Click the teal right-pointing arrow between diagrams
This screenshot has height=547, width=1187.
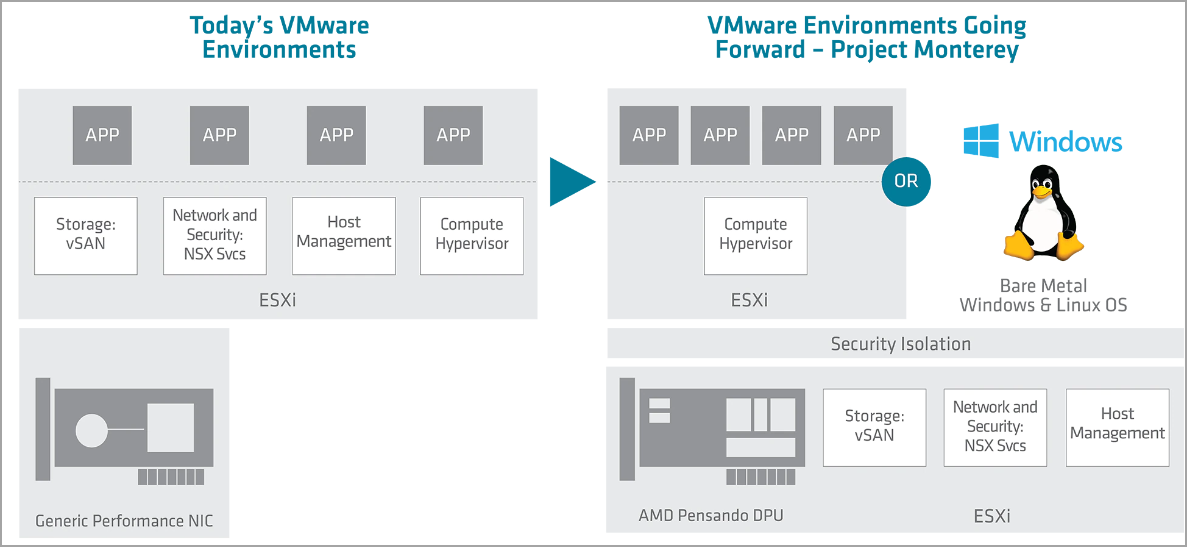click(x=573, y=182)
